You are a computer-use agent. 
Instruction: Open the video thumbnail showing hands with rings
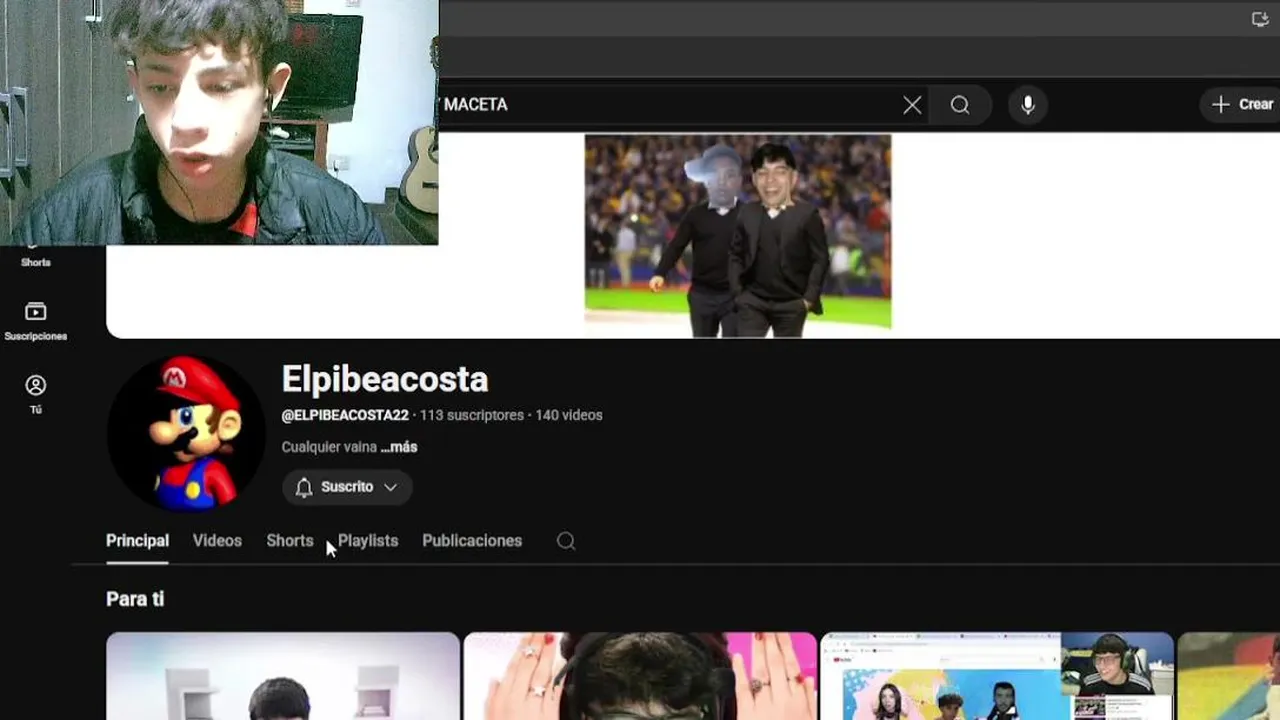pos(640,676)
